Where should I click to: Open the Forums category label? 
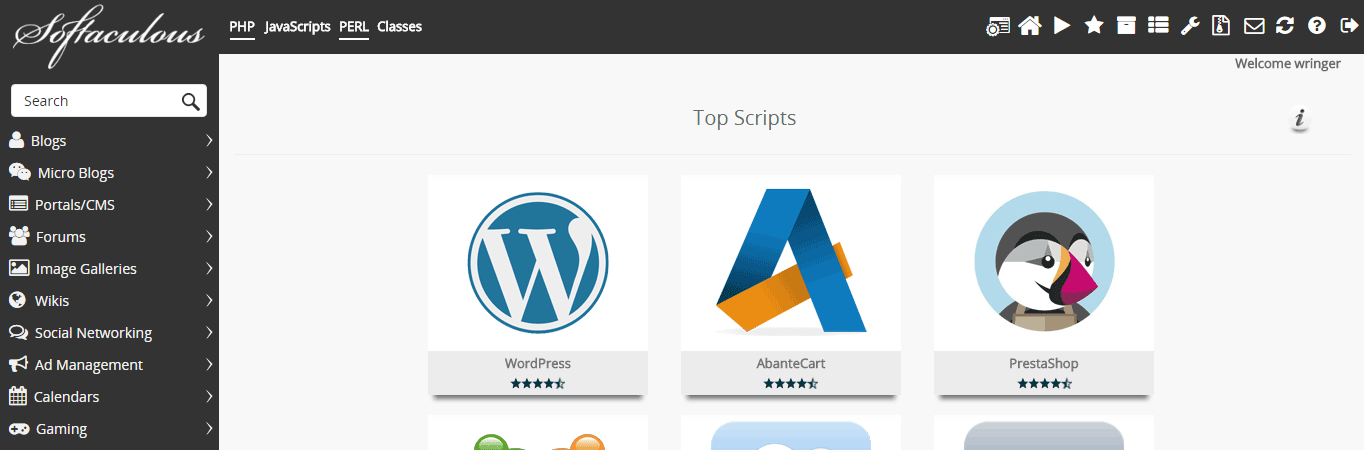[61, 237]
